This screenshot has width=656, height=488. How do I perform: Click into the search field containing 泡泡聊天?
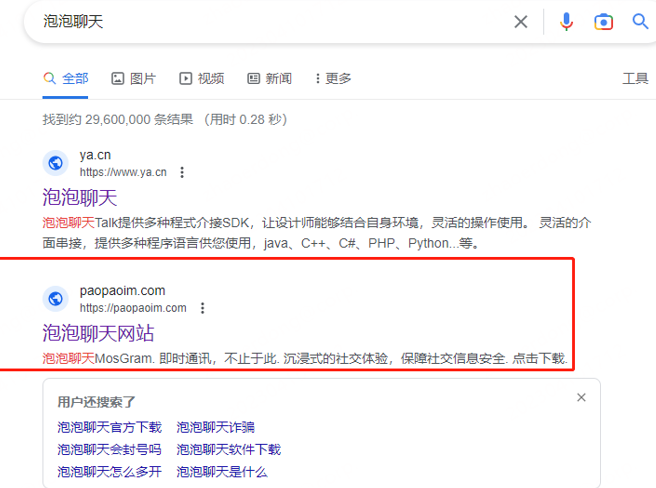tap(268, 21)
